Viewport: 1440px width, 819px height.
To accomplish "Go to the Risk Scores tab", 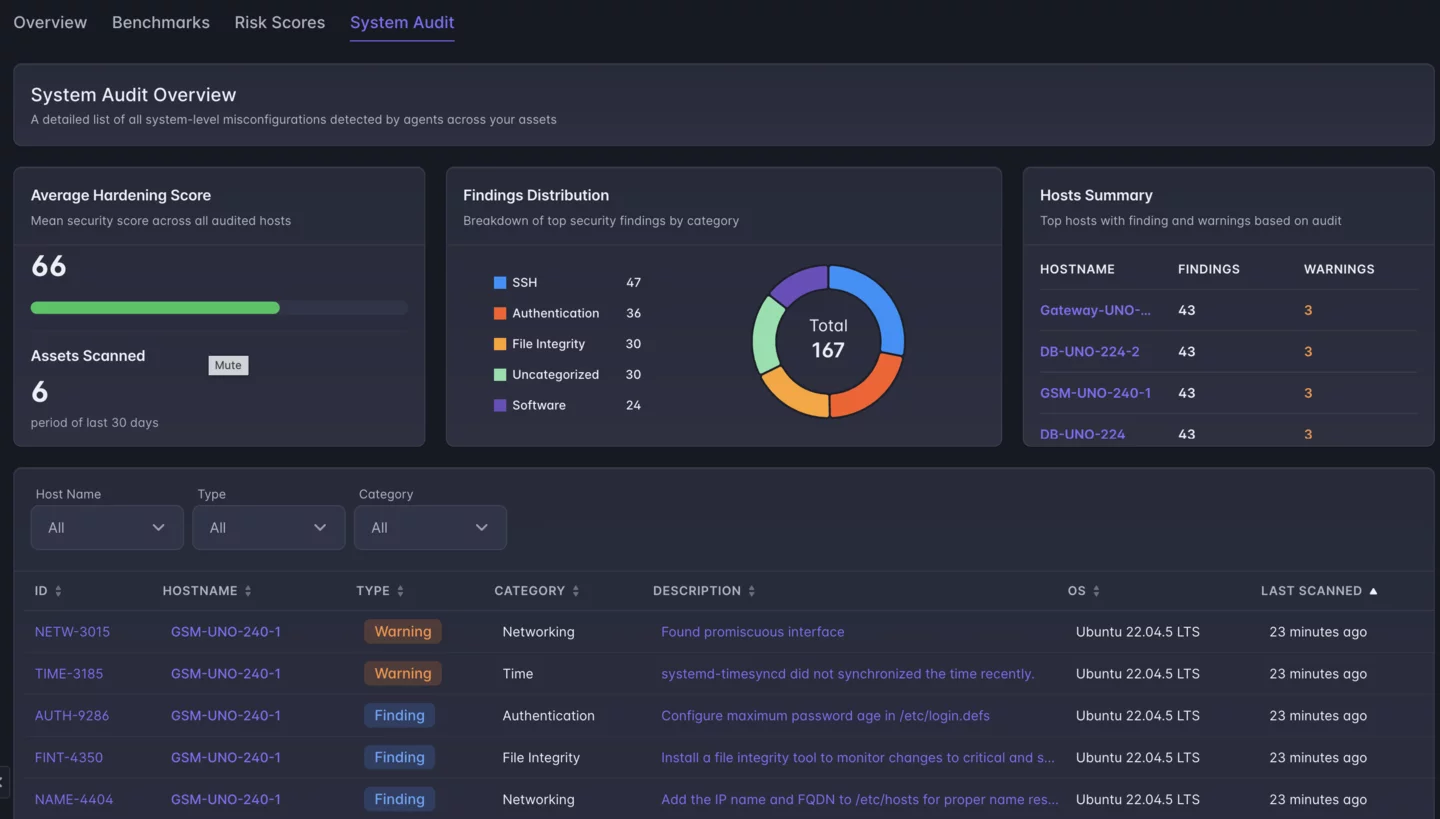I will tap(280, 22).
